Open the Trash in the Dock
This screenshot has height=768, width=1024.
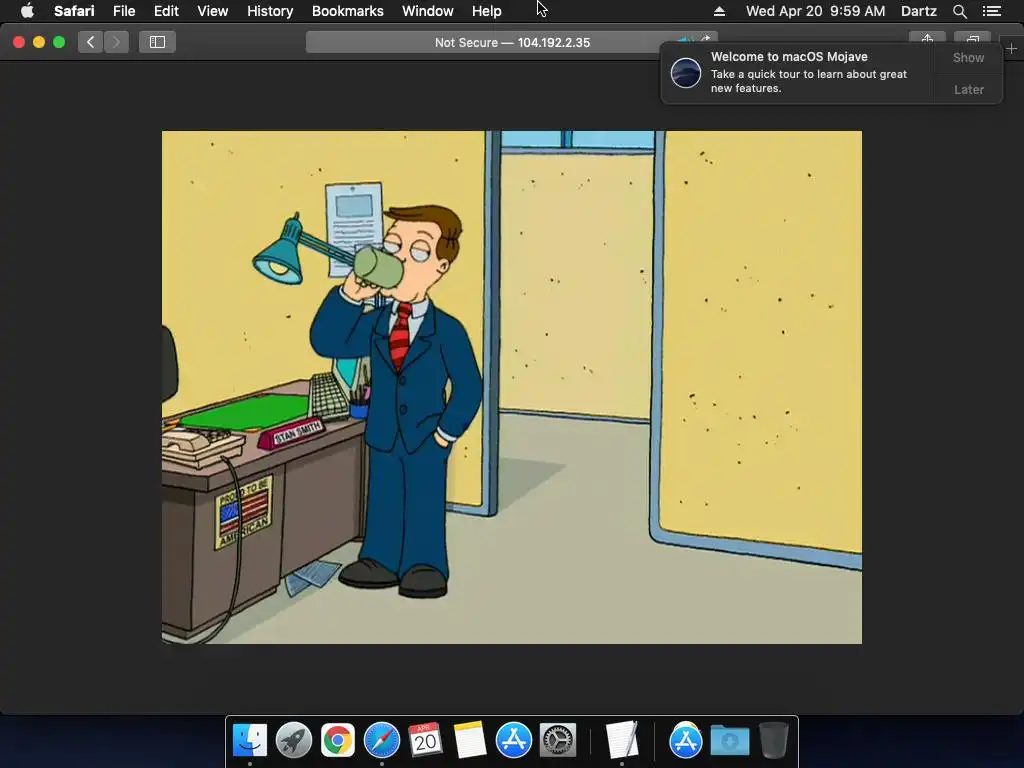pos(774,740)
